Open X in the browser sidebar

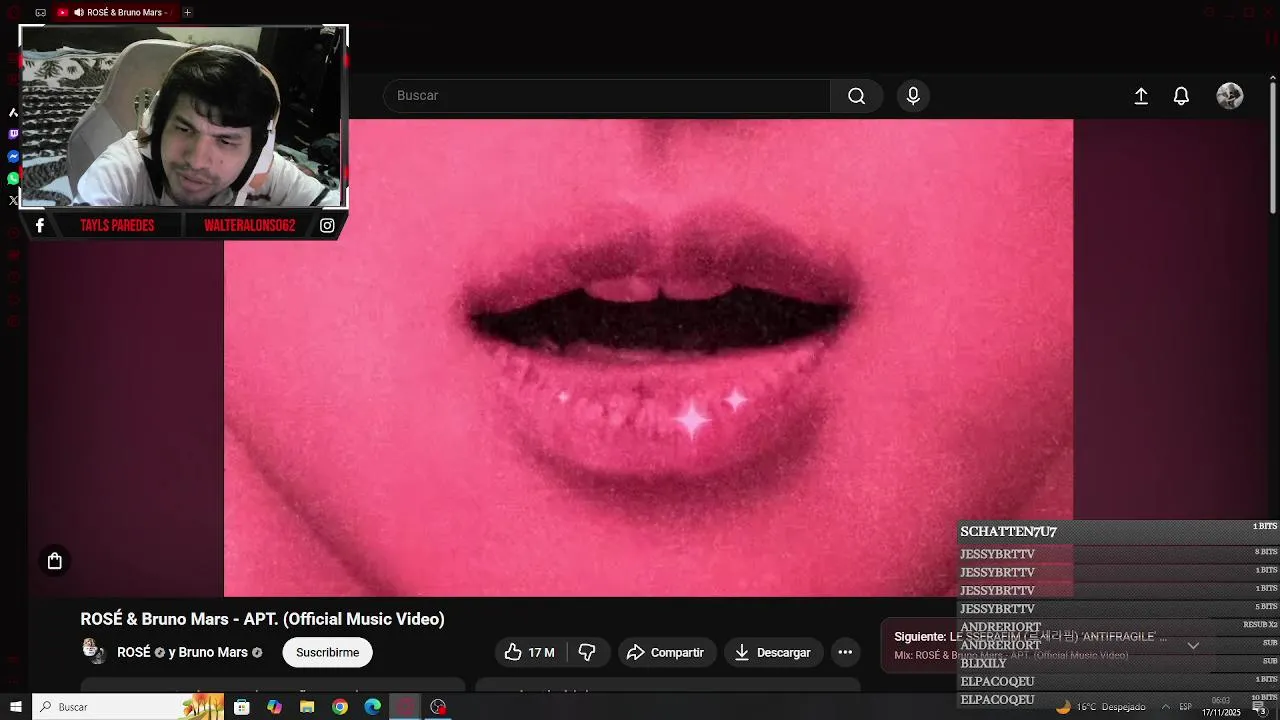pyautogui.click(x=13, y=200)
